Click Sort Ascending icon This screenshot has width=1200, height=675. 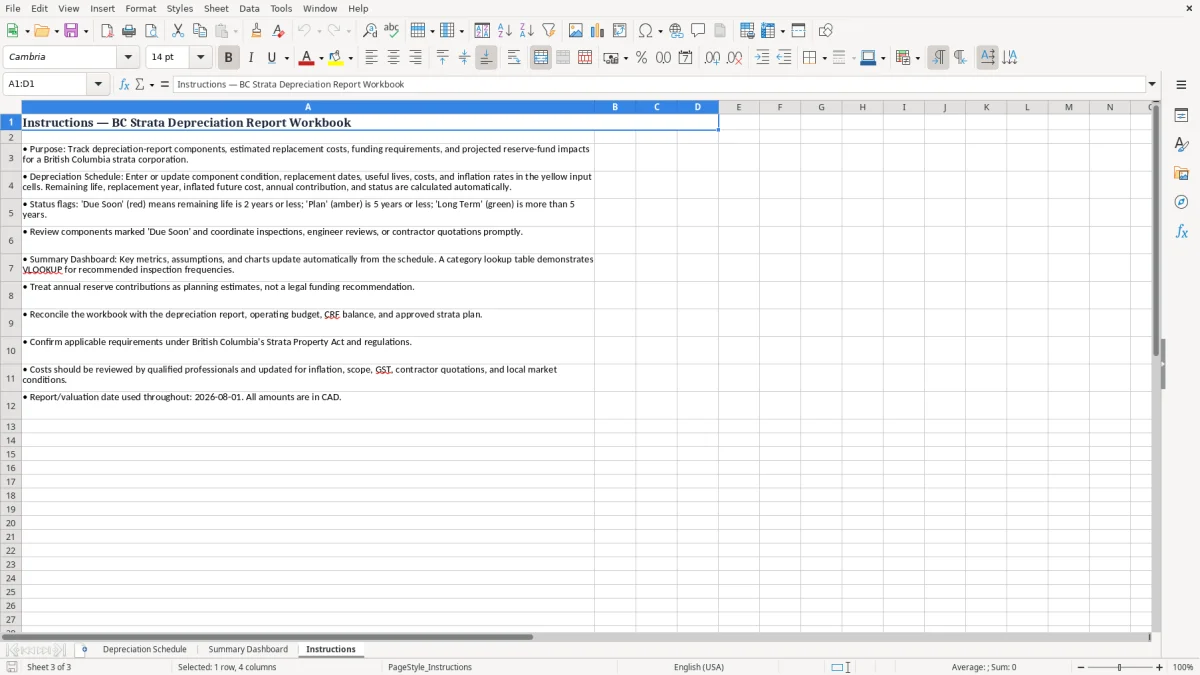click(505, 31)
